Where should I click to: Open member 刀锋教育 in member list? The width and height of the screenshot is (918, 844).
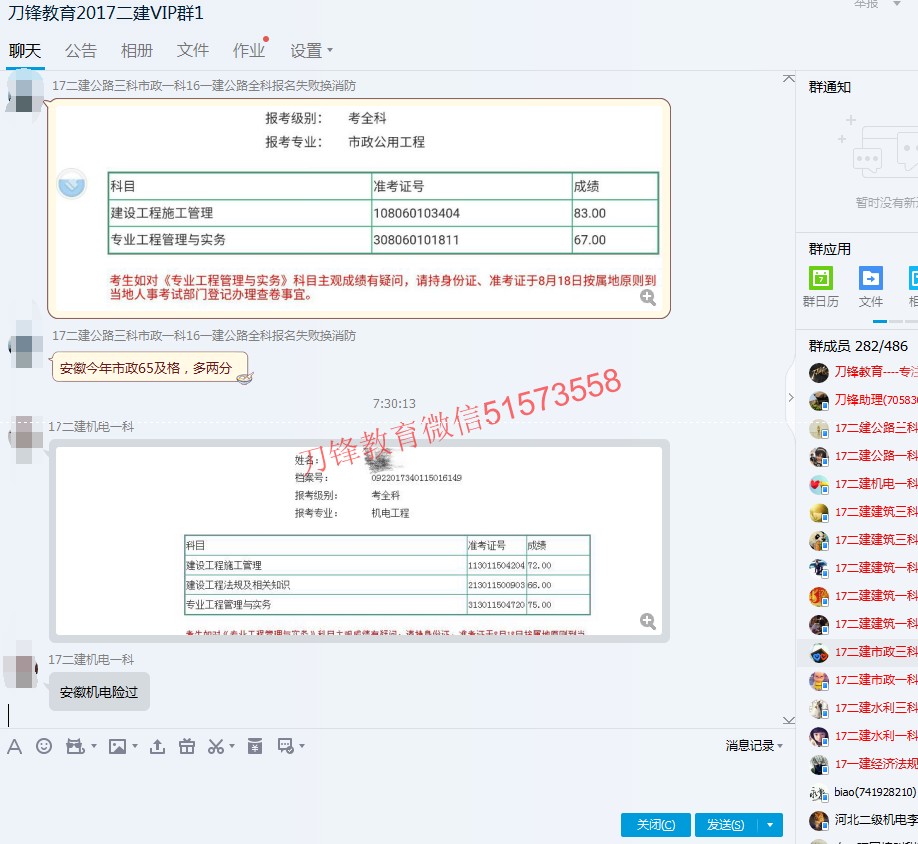[x=858, y=372]
